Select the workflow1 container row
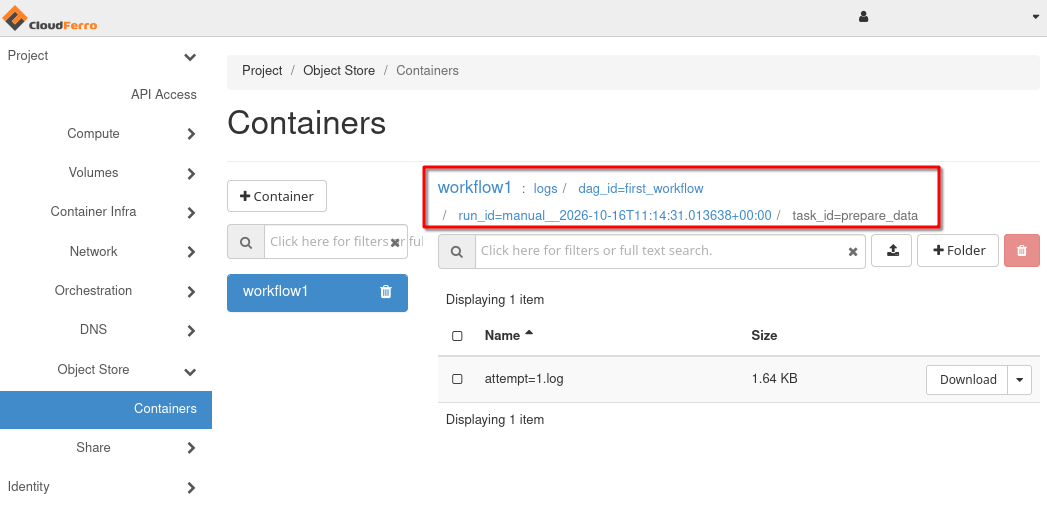Viewport: 1047px width, 522px height. coord(317,292)
